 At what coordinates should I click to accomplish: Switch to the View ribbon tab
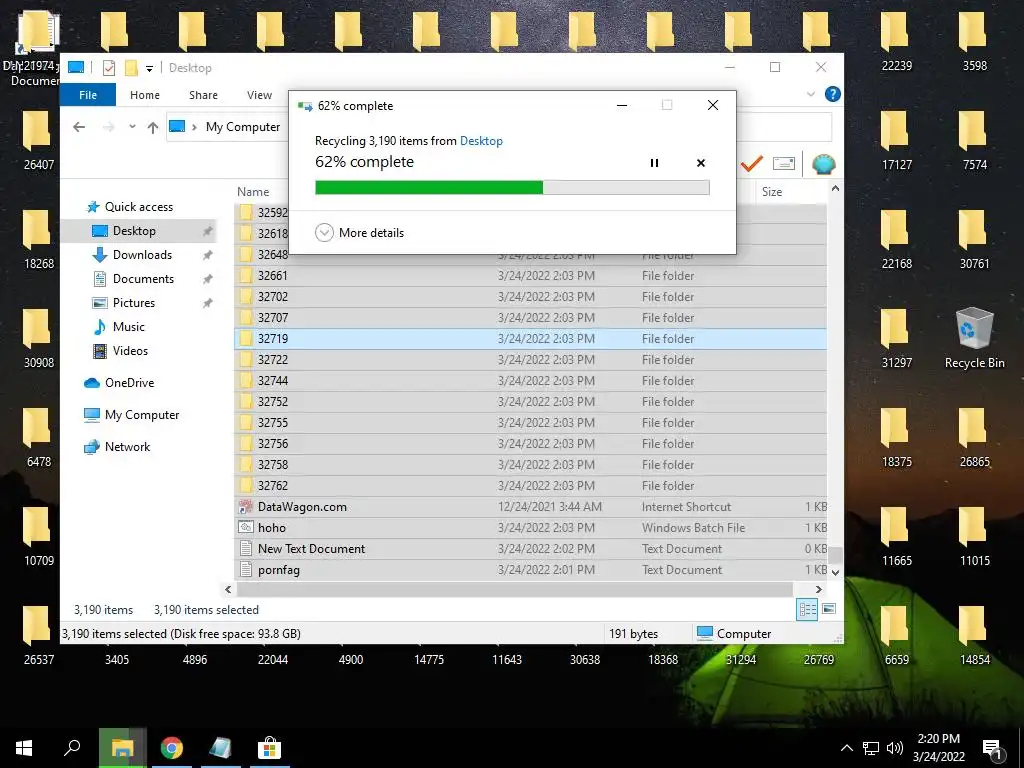point(259,95)
